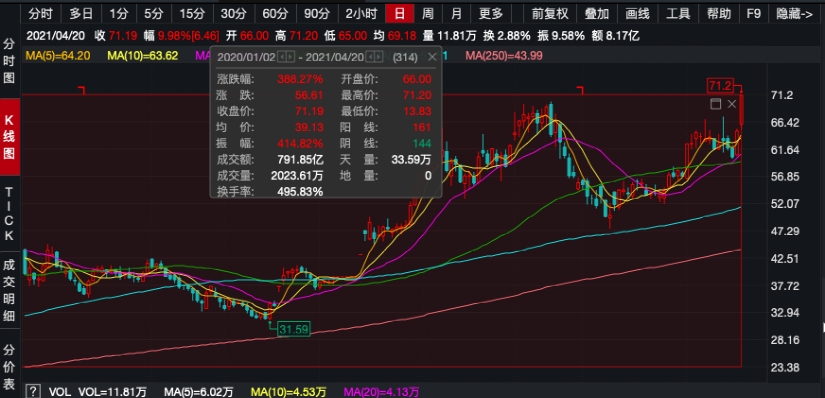Toggle 叠加 overlay mode
This screenshot has width=825, height=398.
[596, 14]
